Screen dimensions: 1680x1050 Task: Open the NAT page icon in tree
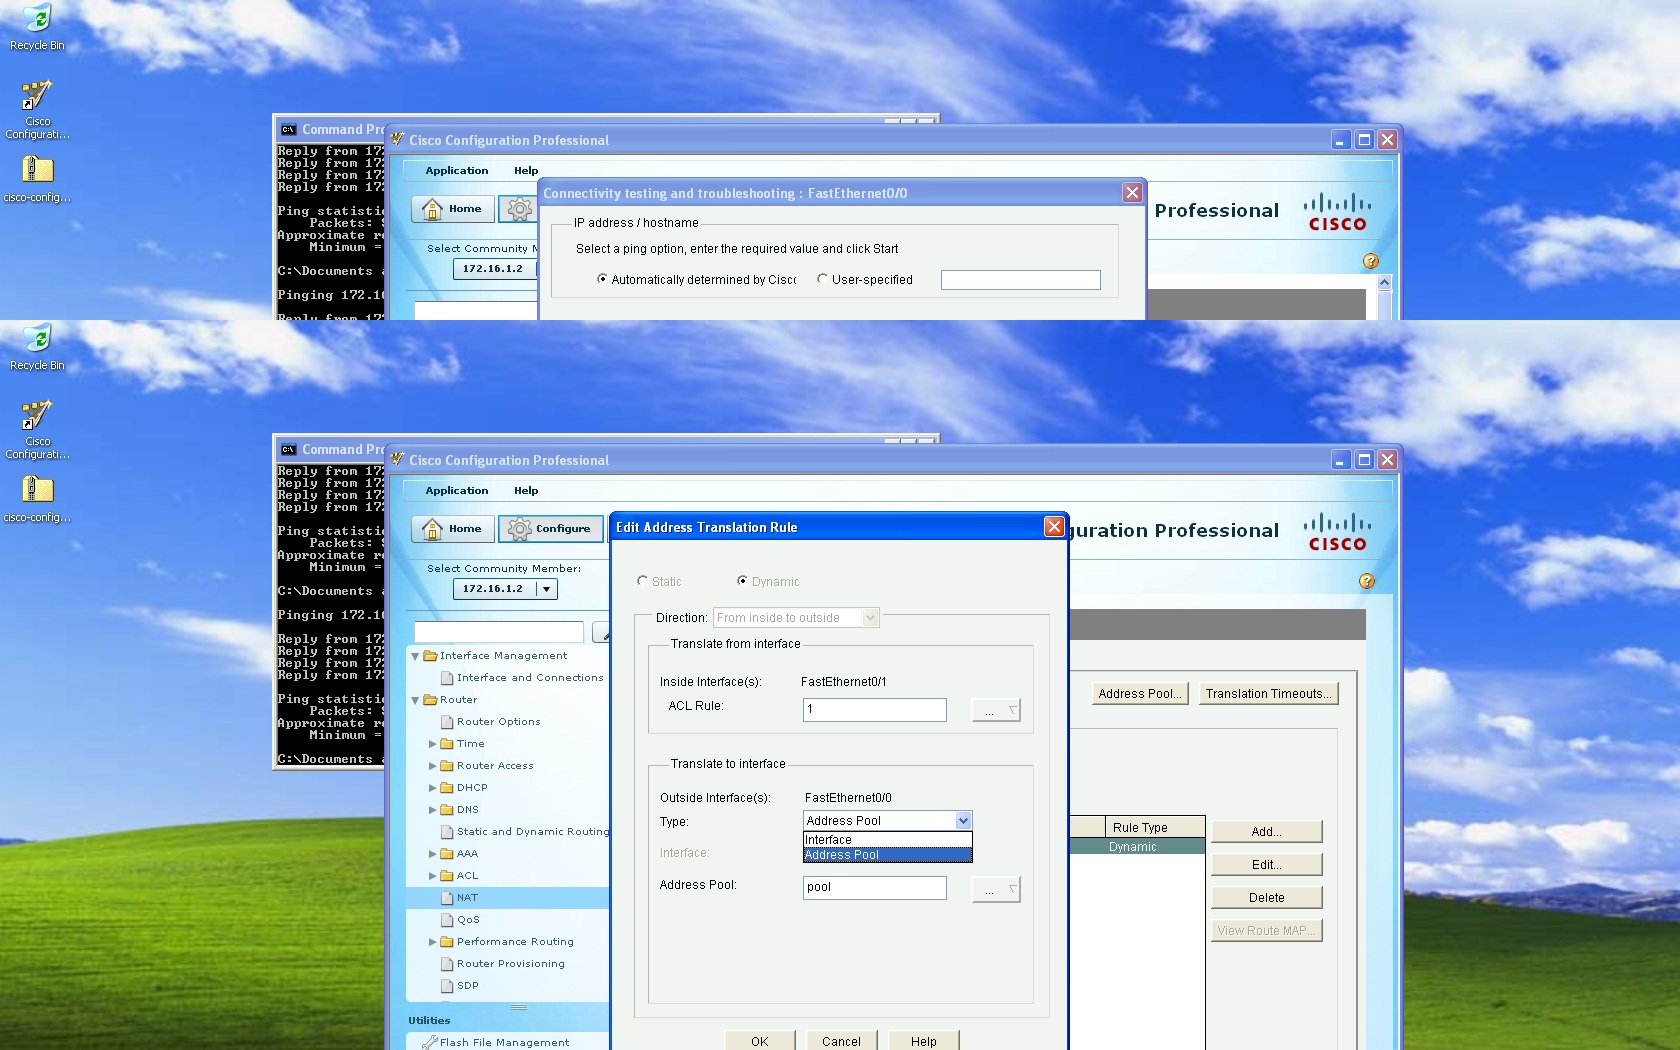[447, 898]
